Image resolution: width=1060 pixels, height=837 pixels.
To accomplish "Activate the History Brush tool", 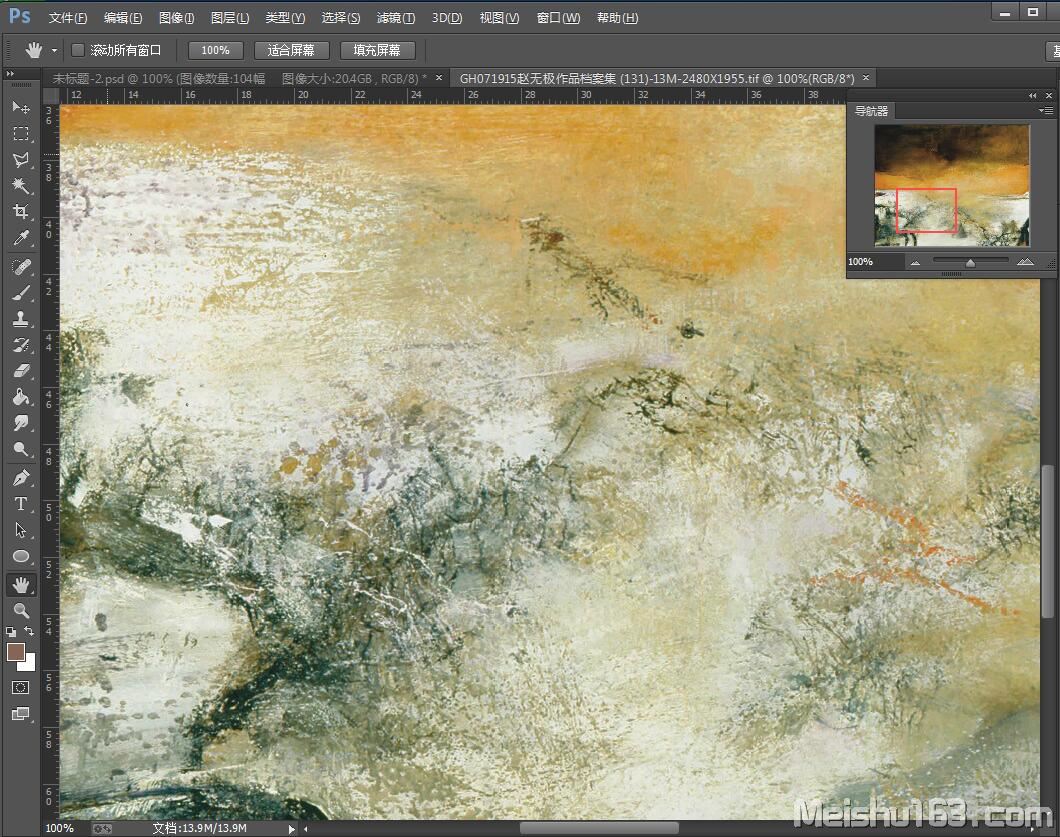I will click(x=21, y=345).
